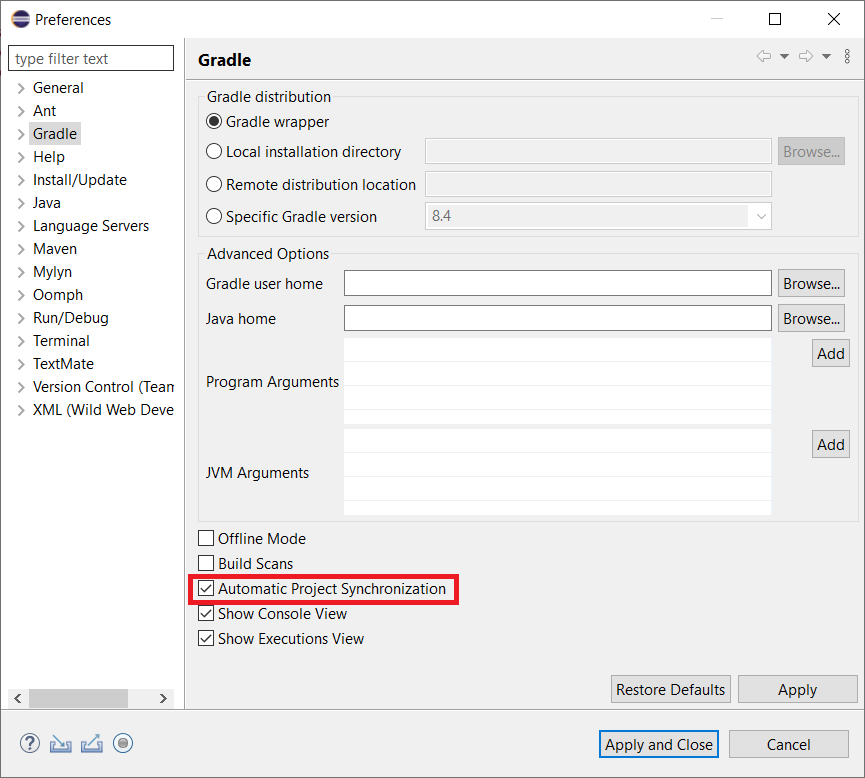865x778 pixels.
Task: Click the Forward navigation arrow icon
Action: (x=805, y=56)
